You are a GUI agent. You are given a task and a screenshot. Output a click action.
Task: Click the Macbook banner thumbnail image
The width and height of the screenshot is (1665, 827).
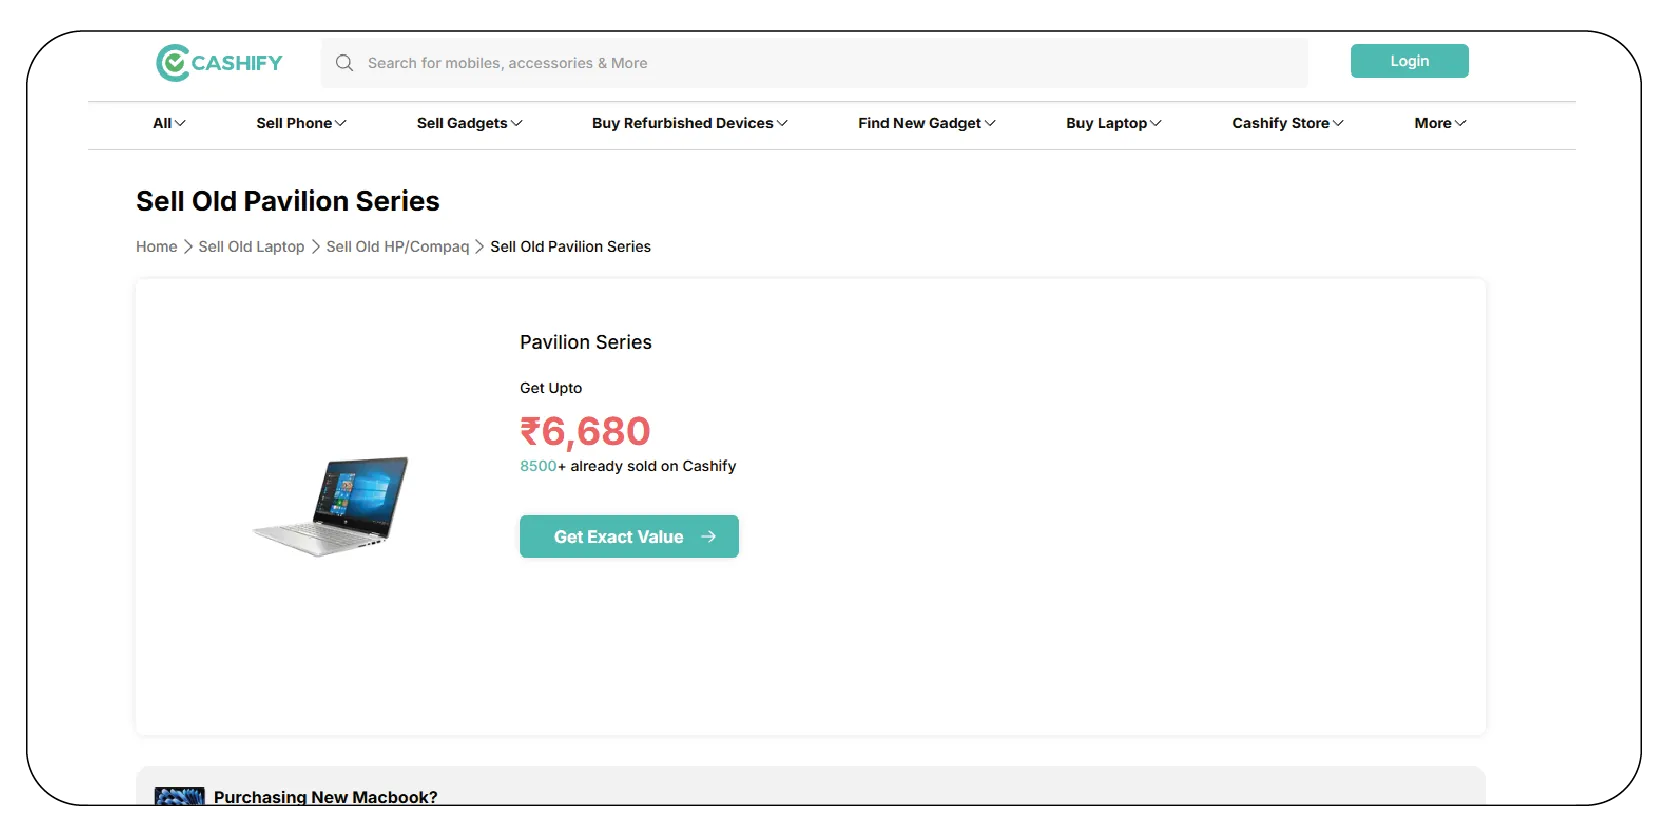(x=178, y=798)
